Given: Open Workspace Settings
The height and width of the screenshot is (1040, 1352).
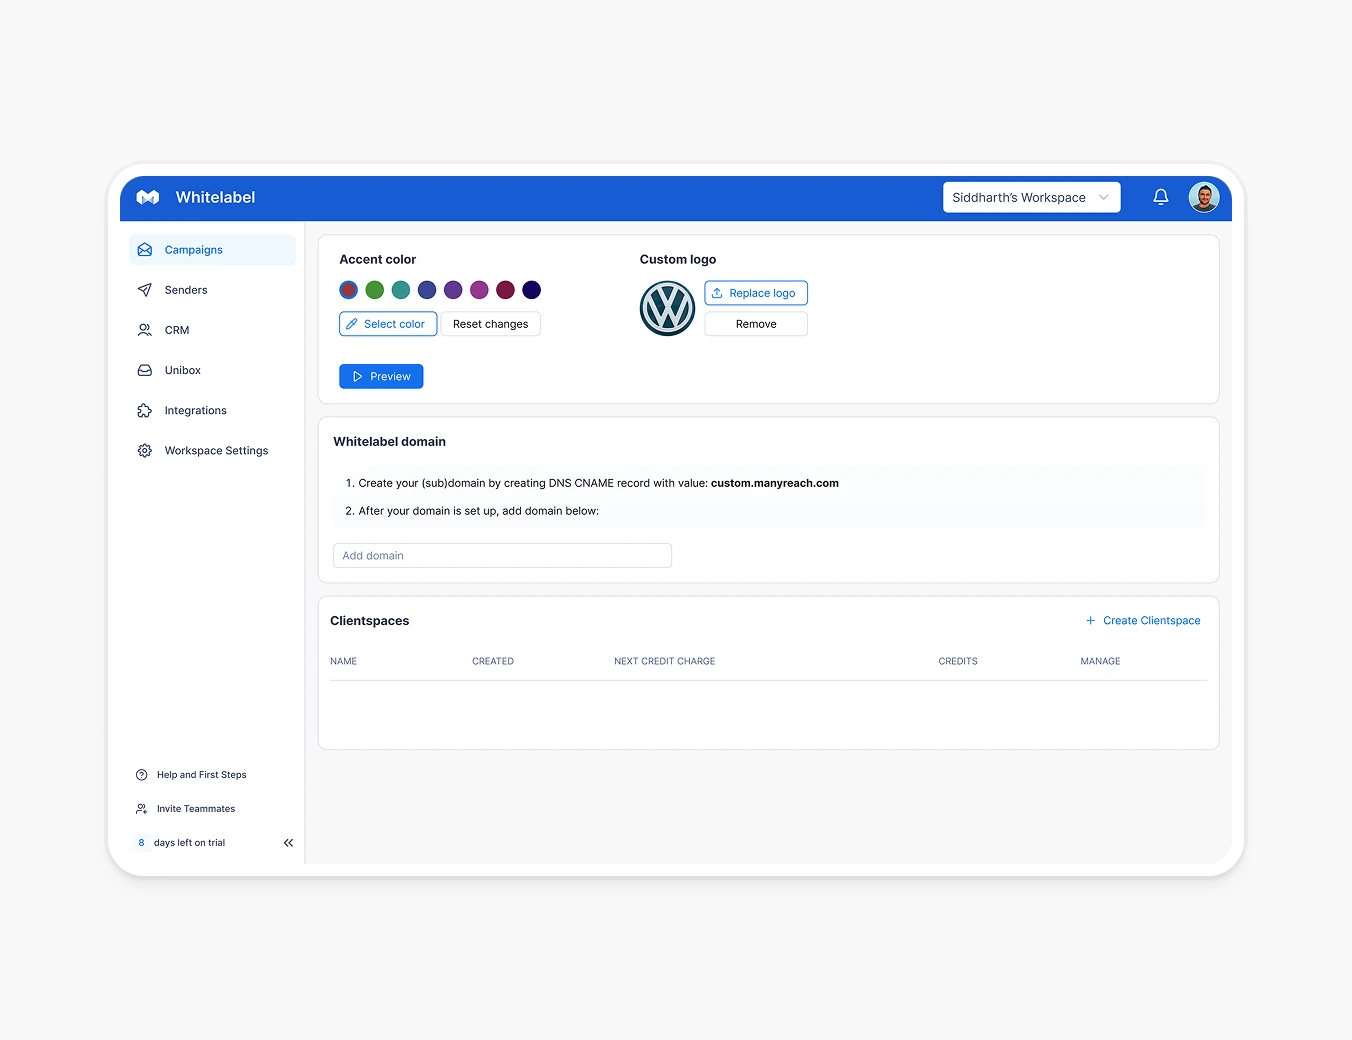Looking at the screenshot, I should click(x=216, y=450).
